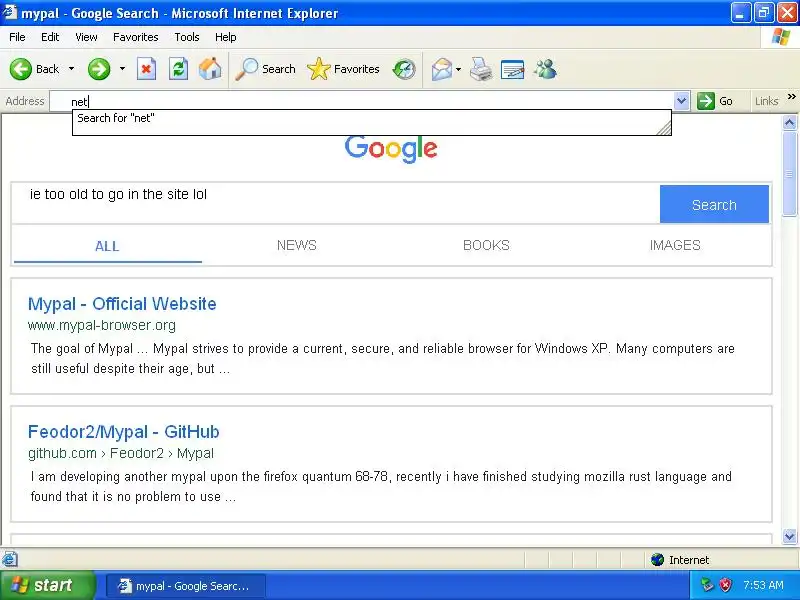This screenshot has height=600, width=800.
Task: Click the 7:53 AM taskbar clock
Action: 763,585
